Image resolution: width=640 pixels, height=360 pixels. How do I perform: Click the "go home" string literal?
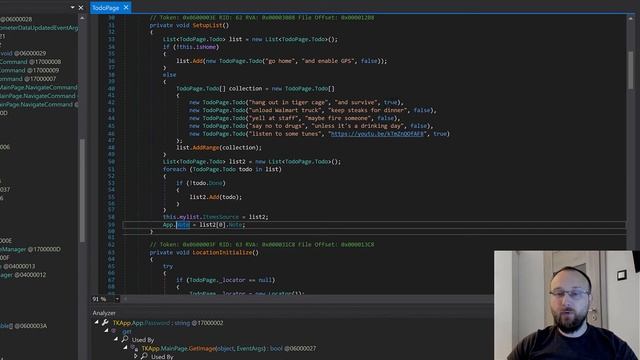coord(279,61)
